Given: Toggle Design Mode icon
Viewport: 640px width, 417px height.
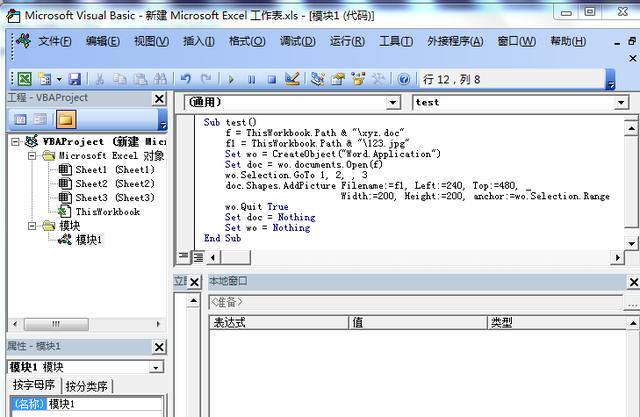Looking at the screenshot, I should (x=292, y=78).
